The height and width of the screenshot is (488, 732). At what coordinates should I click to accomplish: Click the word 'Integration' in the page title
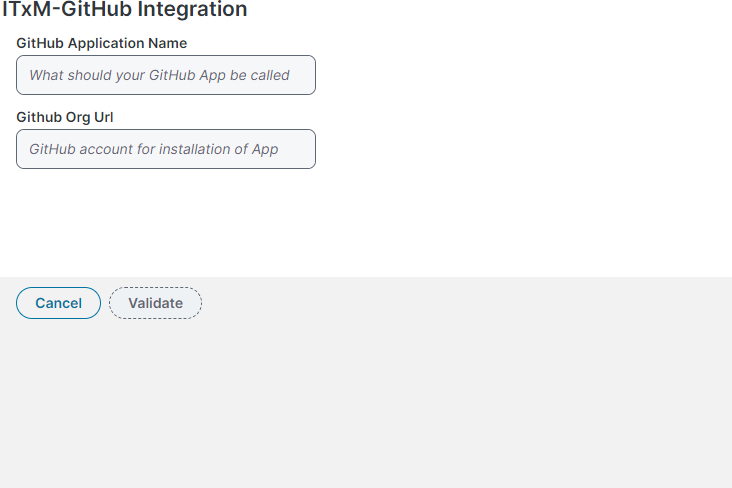click(196, 10)
